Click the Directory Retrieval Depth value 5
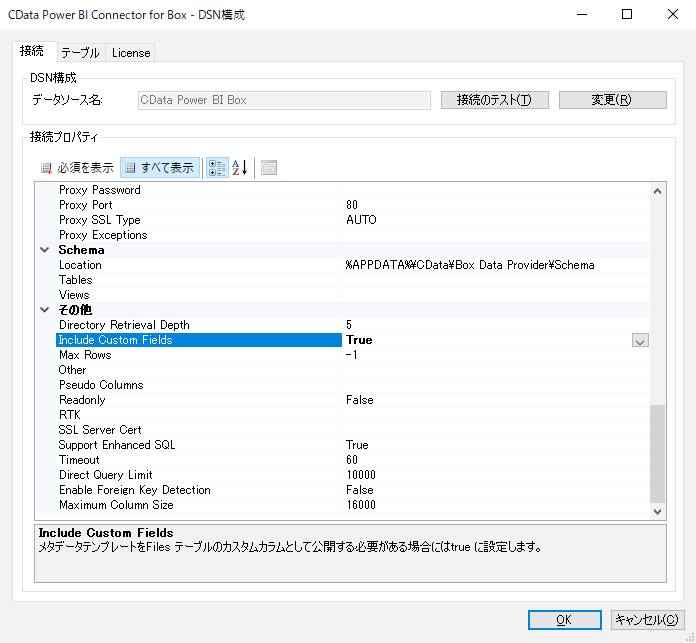The height and width of the screenshot is (643, 696). pos(349,325)
